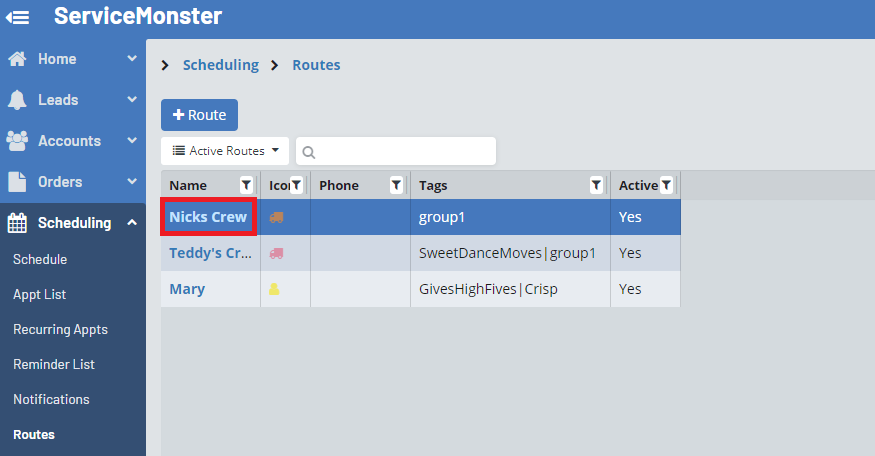This screenshot has width=875, height=456.
Task: Open Appt List in the sidebar
Action: pyautogui.click(x=40, y=295)
